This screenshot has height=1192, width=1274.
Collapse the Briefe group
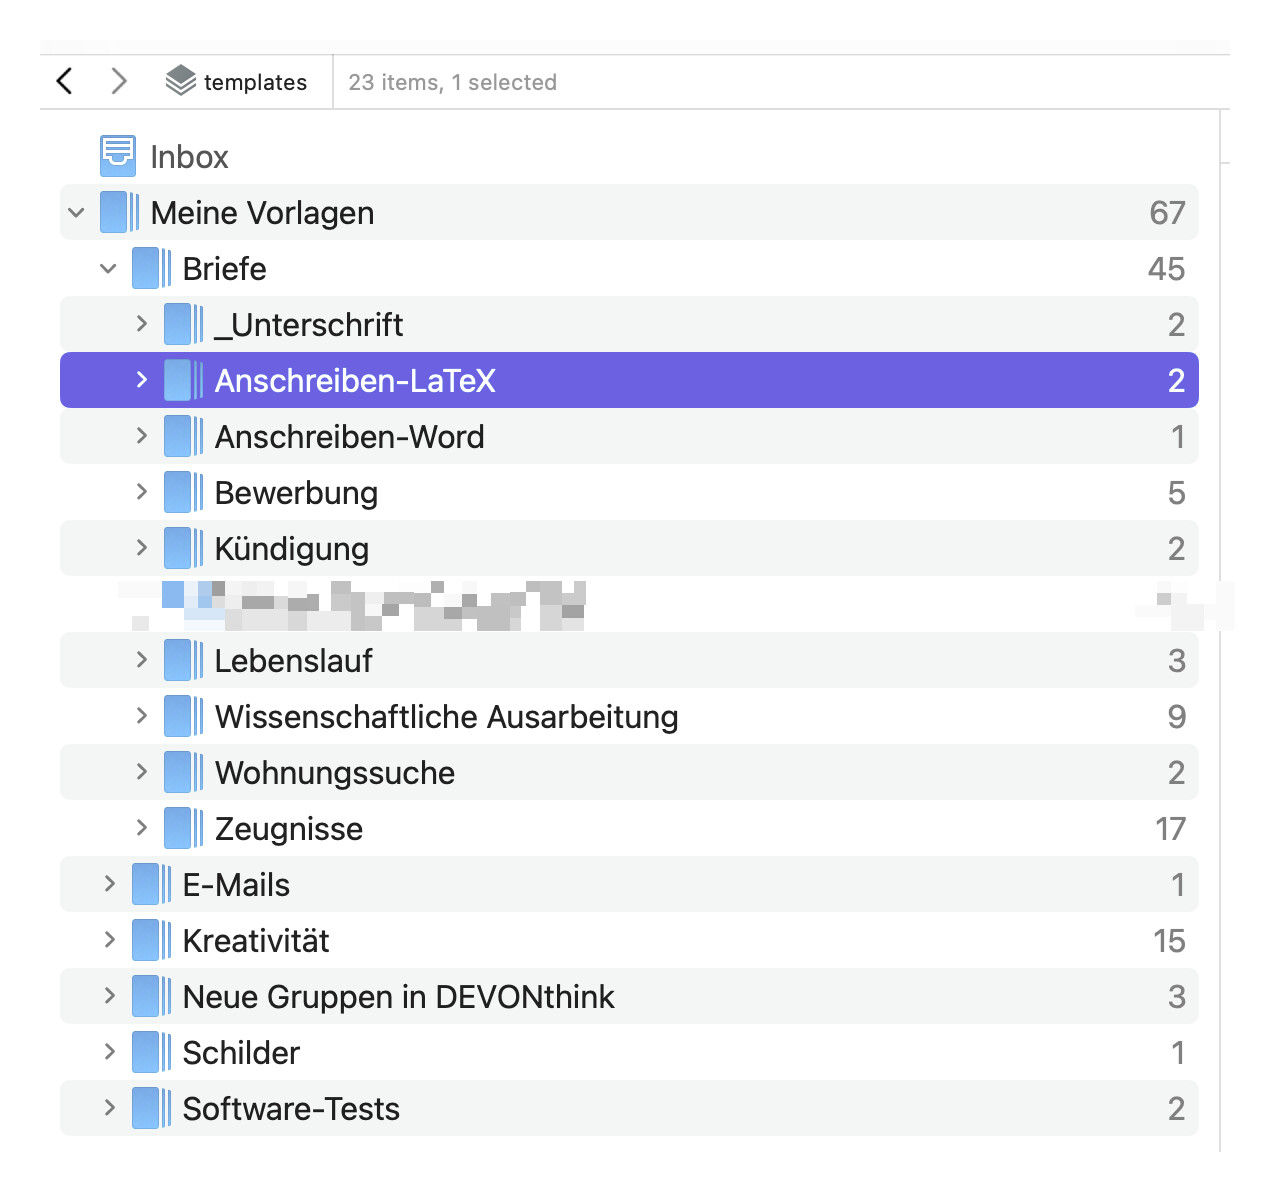pyautogui.click(x=108, y=268)
